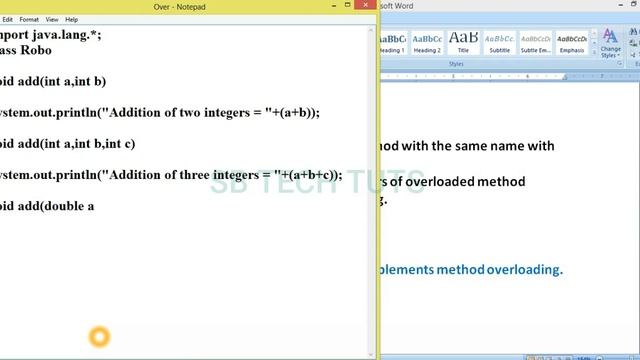Viewport: 640px width, 360px height.
Task: Apply the Heading 2 style in Word
Action: pyautogui.click(x=427, y=43)
